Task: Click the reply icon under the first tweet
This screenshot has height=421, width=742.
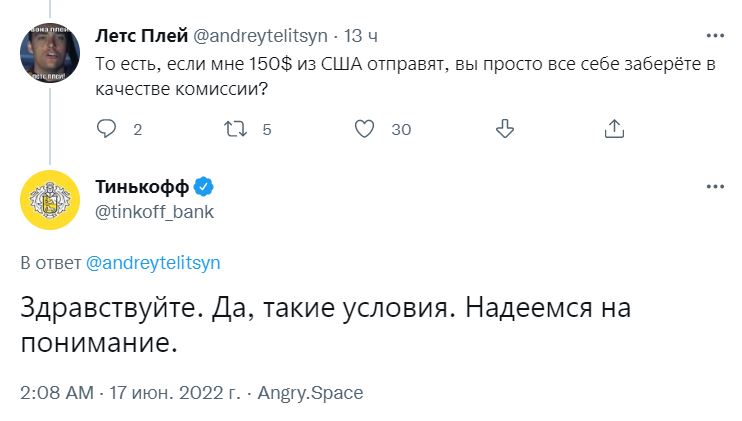Action: [106, 129]
